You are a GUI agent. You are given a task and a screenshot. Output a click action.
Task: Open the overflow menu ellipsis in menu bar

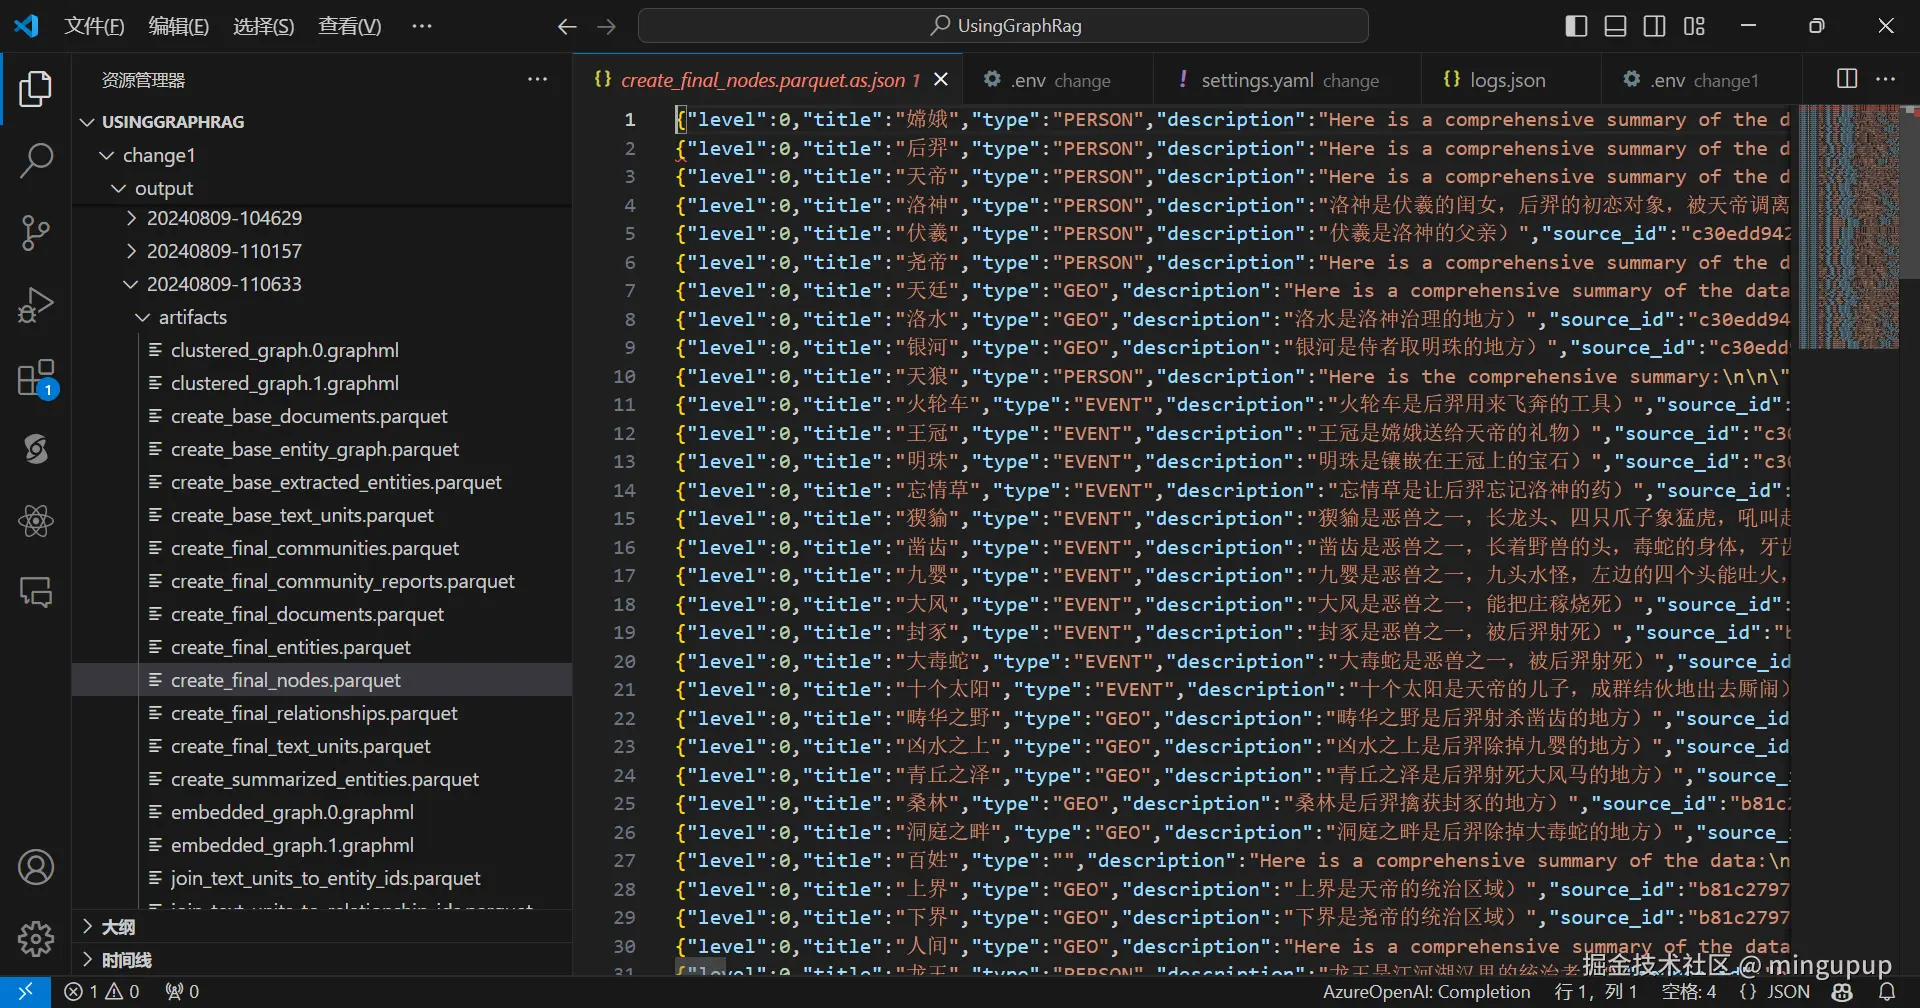pyautogui.click(x=422, y=26)
